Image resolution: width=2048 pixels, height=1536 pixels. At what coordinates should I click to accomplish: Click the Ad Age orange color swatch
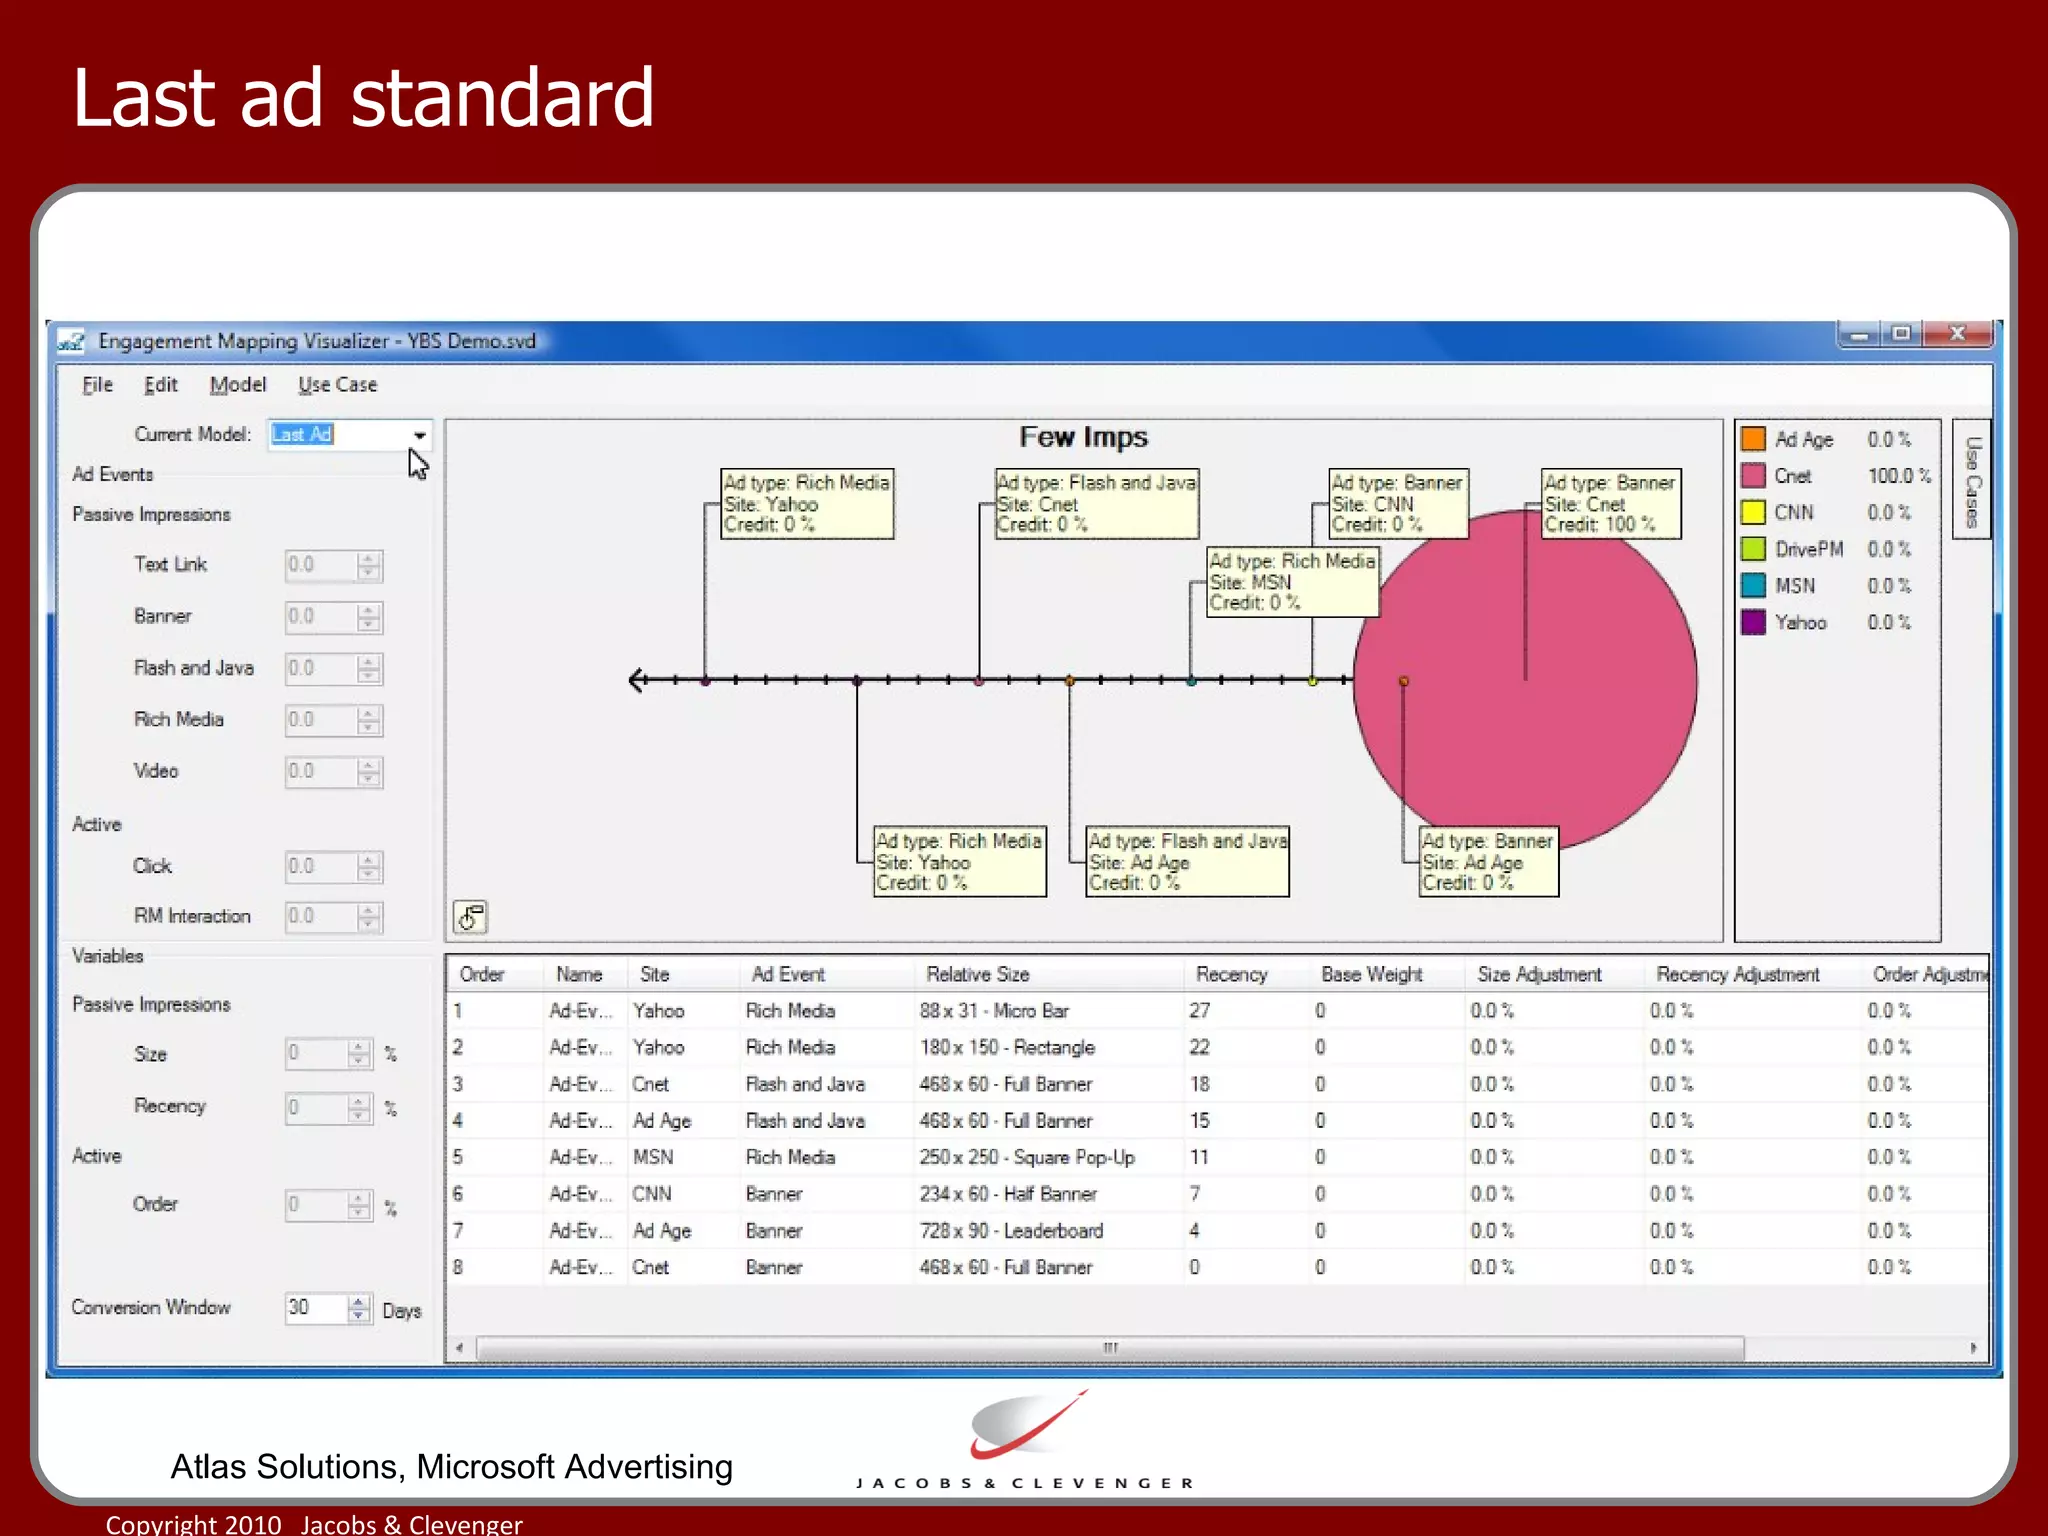(x=1753, y=439)
